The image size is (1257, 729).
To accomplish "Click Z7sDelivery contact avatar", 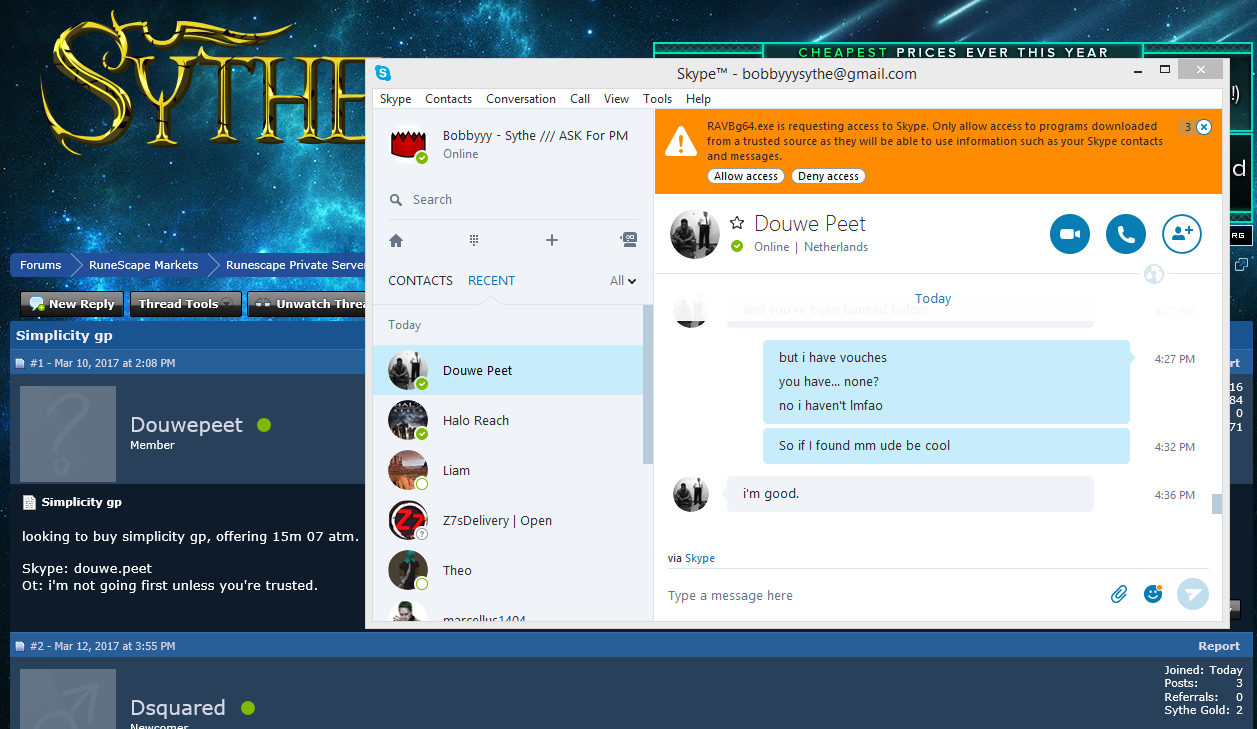I will click(408, 520).
